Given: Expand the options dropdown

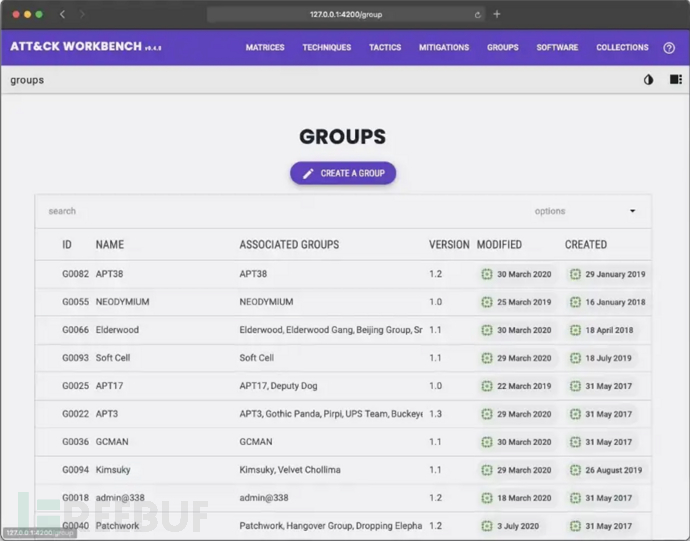Looking at the screenshot, I should click(632, 211).
